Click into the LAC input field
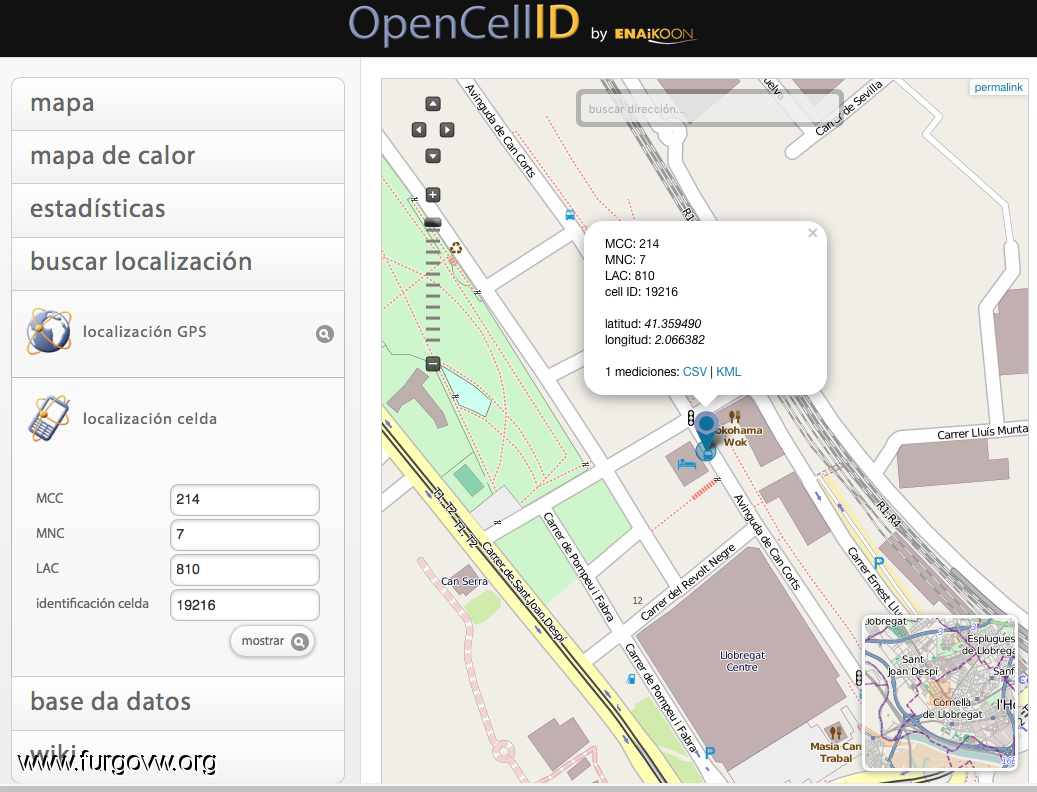 click(x=245, y=570)
